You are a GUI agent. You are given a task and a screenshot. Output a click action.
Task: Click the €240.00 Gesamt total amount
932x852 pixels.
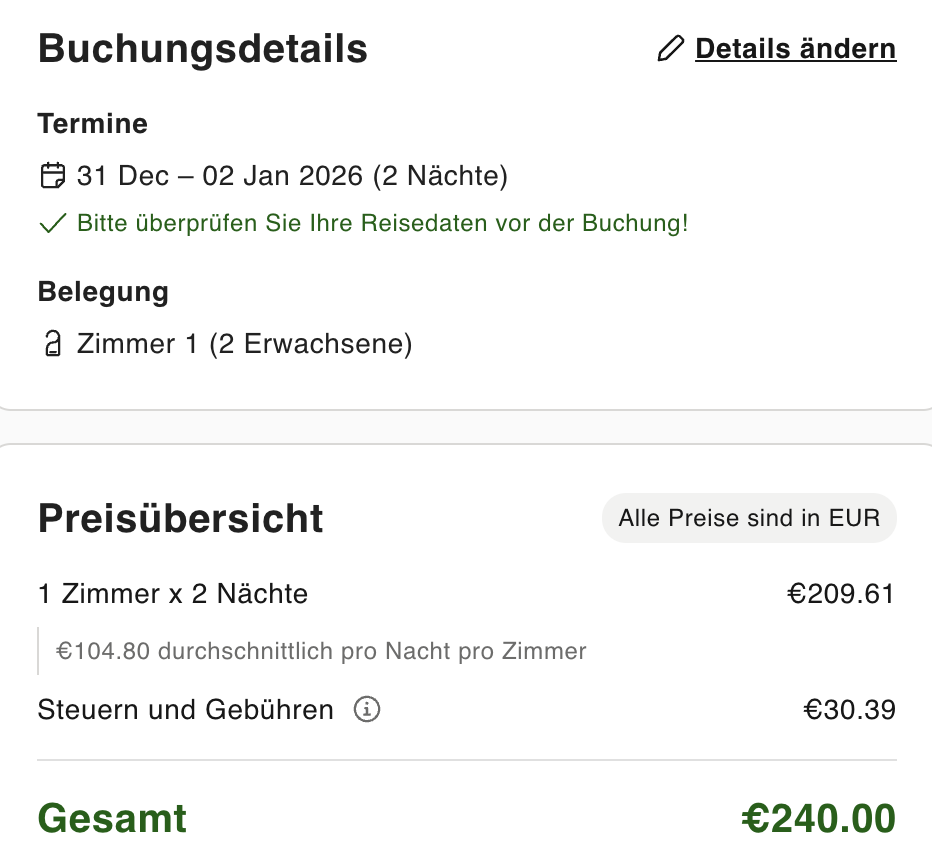818,818
